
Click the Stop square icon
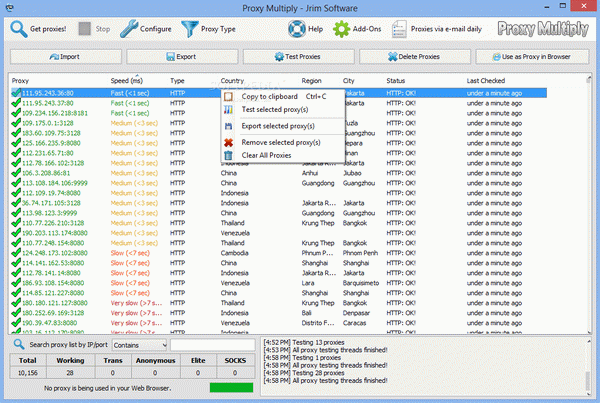point(85,29)
